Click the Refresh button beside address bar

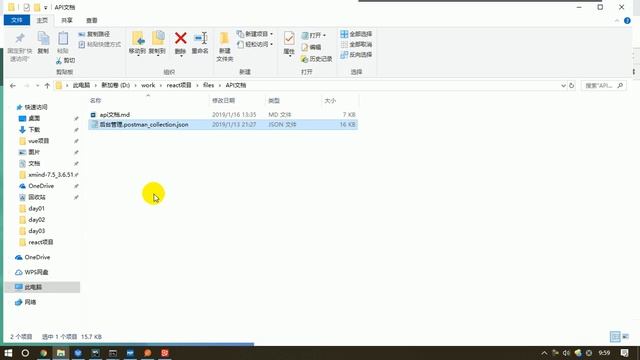571,86
